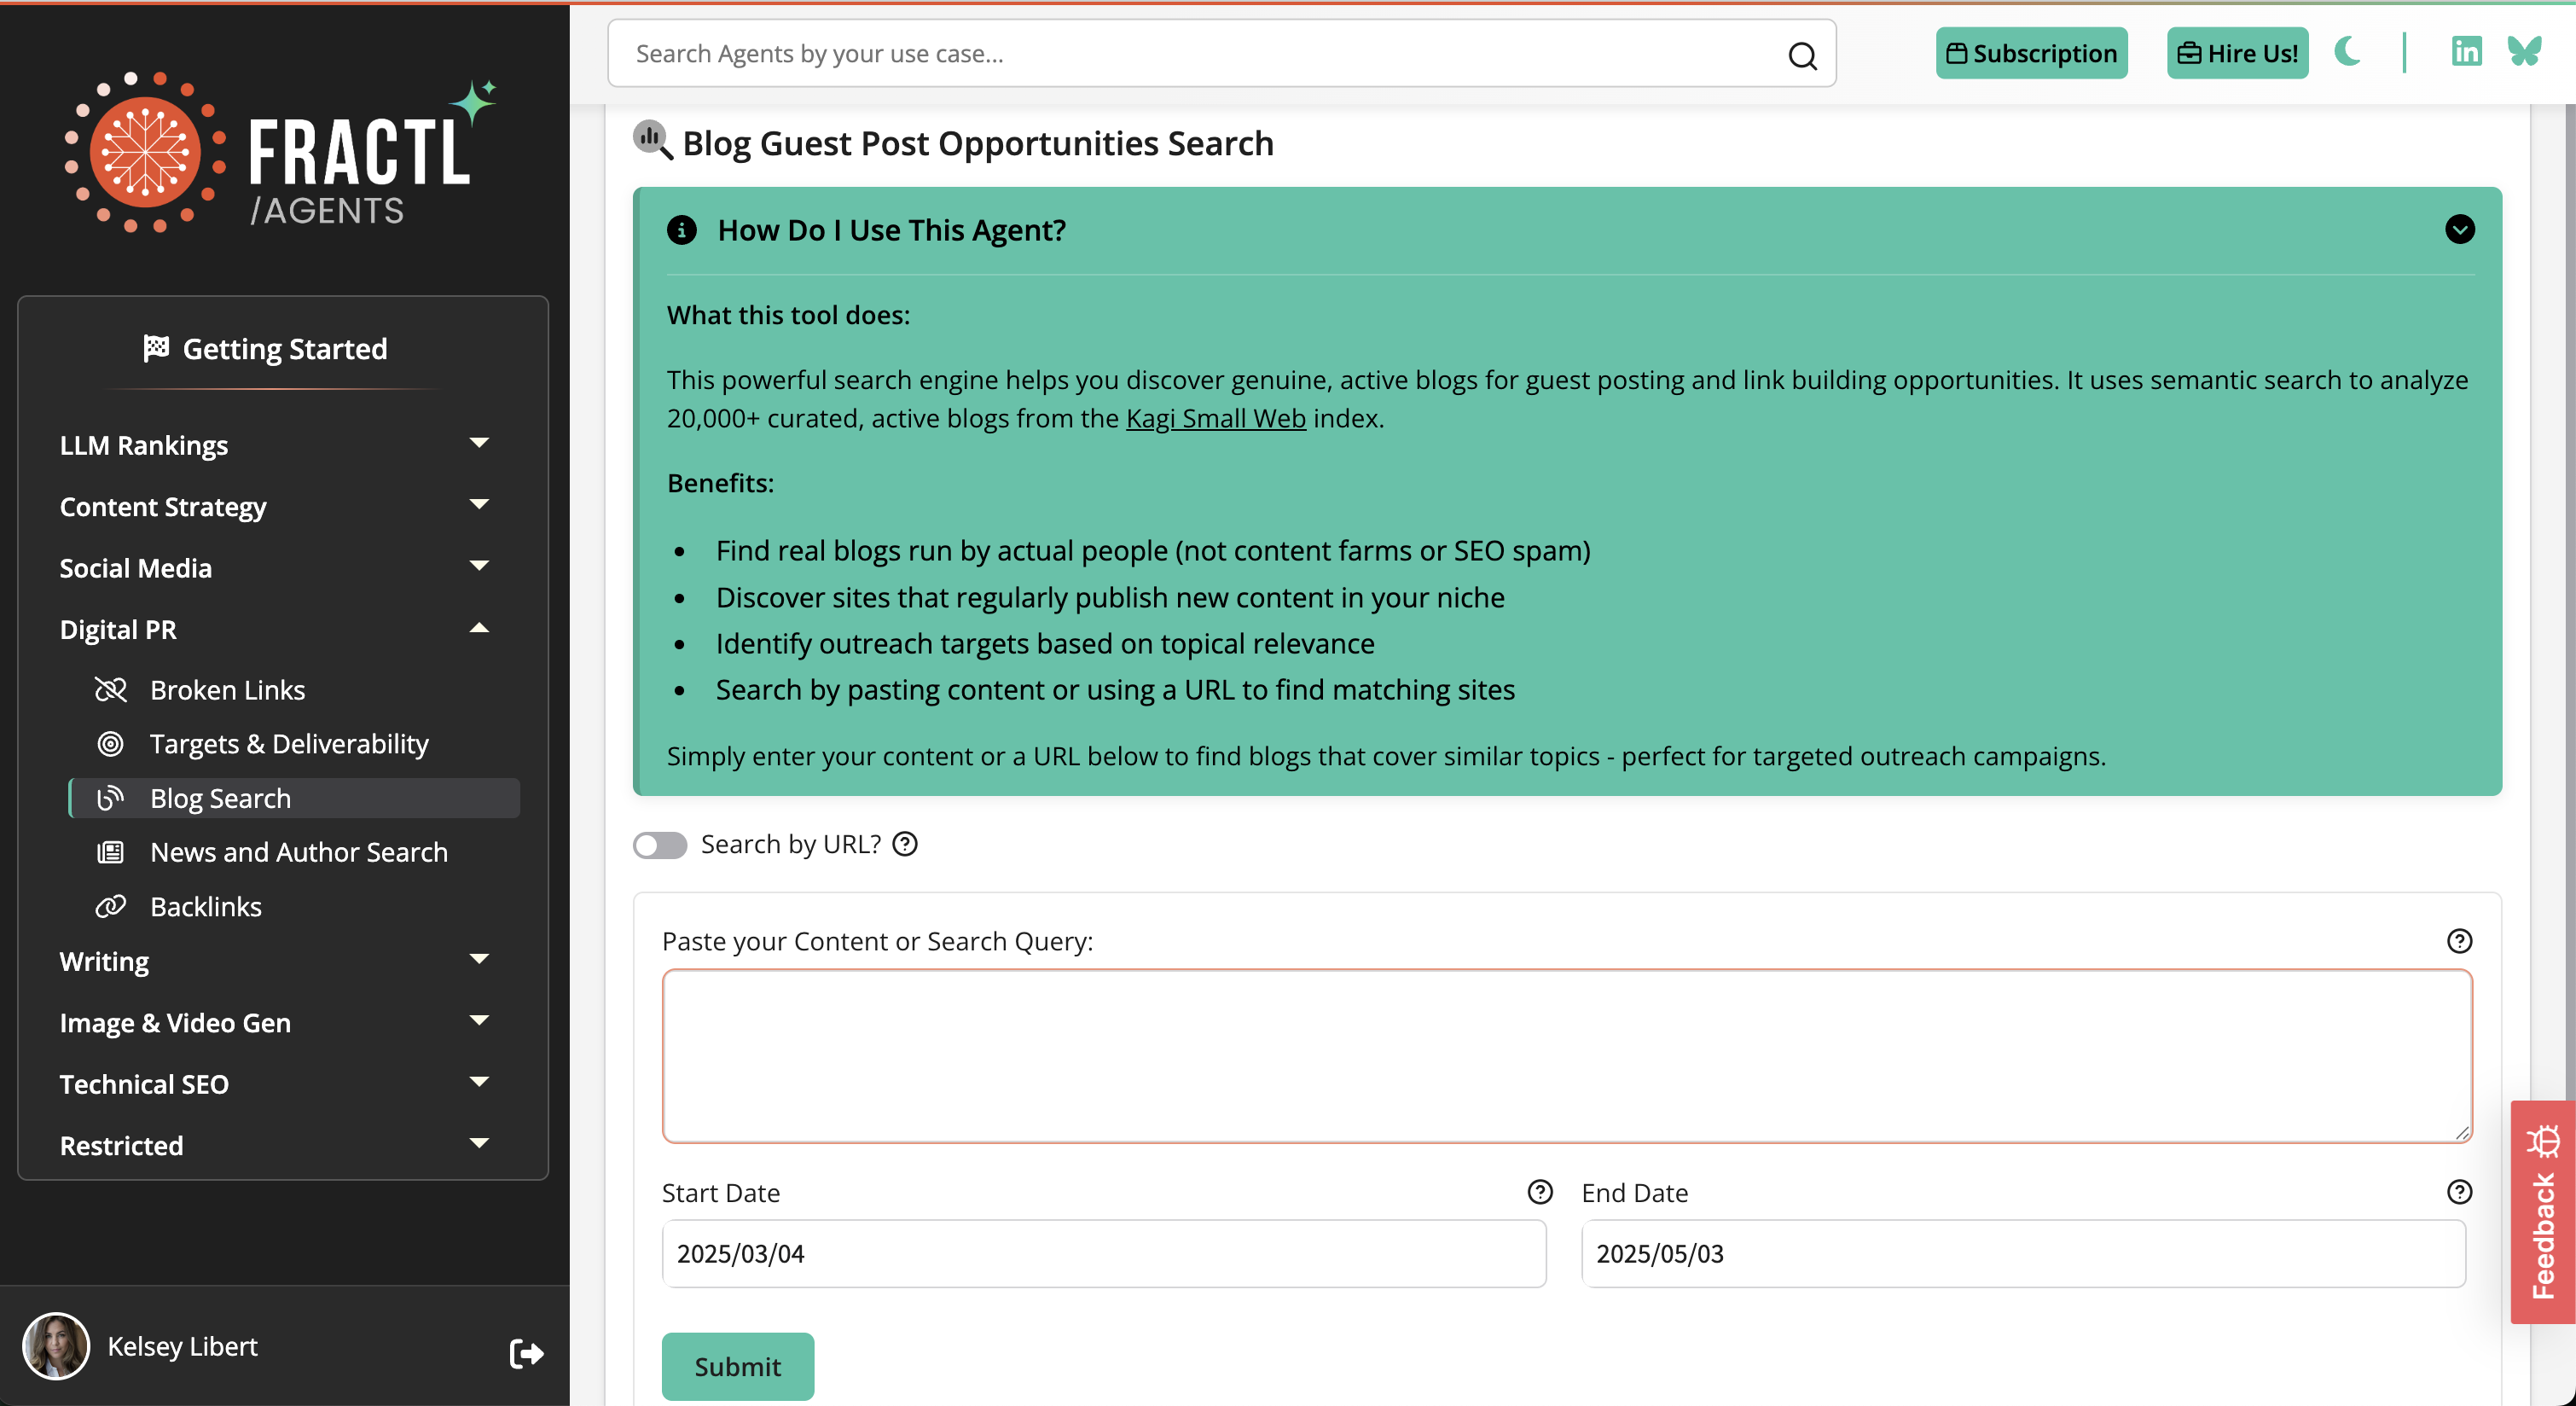This screenshot has height=1406, width=2576.
Task: Open News and Author Search via its icon
Action: point(112,852)
